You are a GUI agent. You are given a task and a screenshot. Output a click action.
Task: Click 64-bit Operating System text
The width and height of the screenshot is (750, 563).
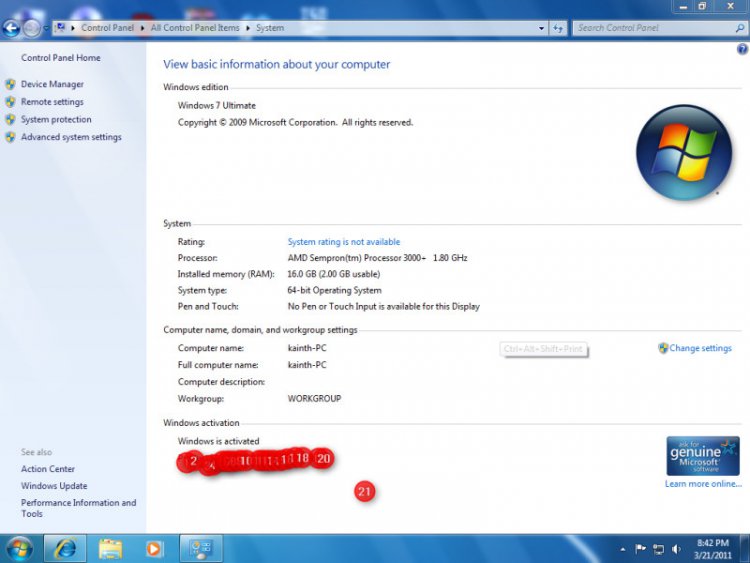click(334, 290)
